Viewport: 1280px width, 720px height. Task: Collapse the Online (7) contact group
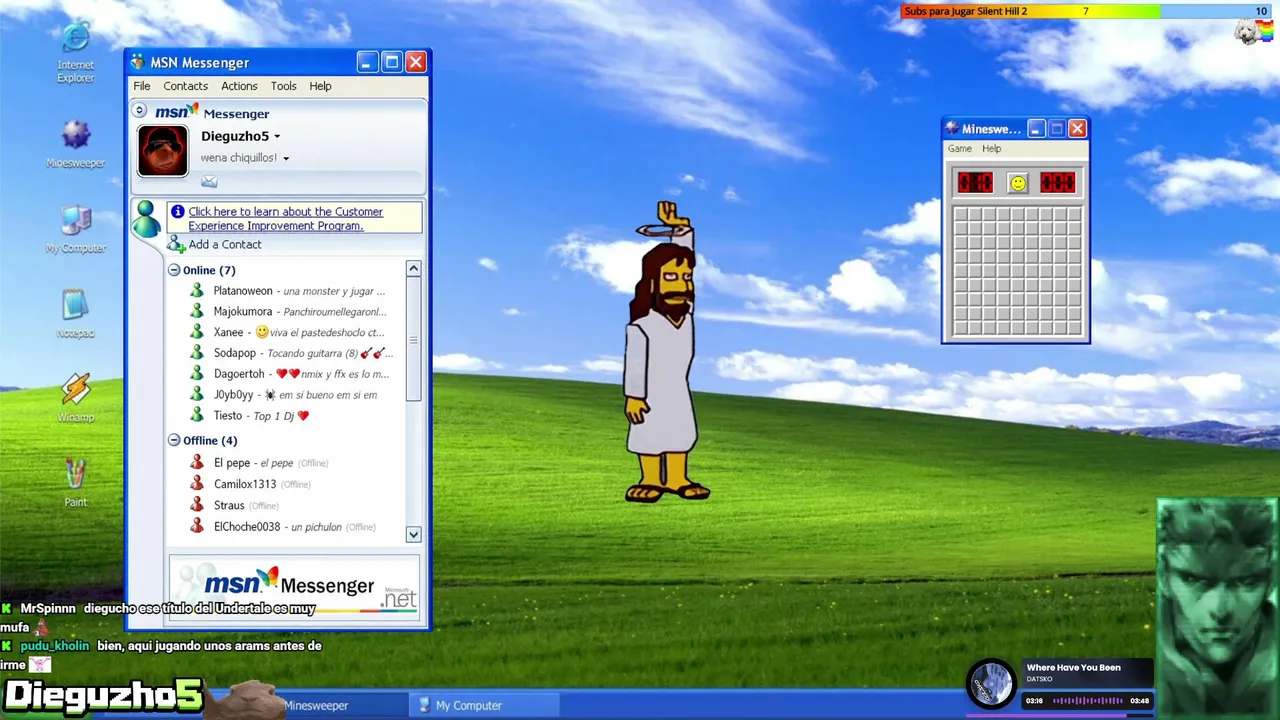coord(174,270)
